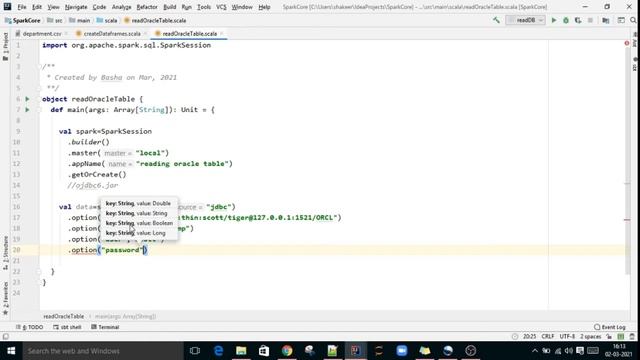Toggle the read-only lock icon in status bar
The height and width of the screenshot is (360, 640).
click(x=609, y=336)
